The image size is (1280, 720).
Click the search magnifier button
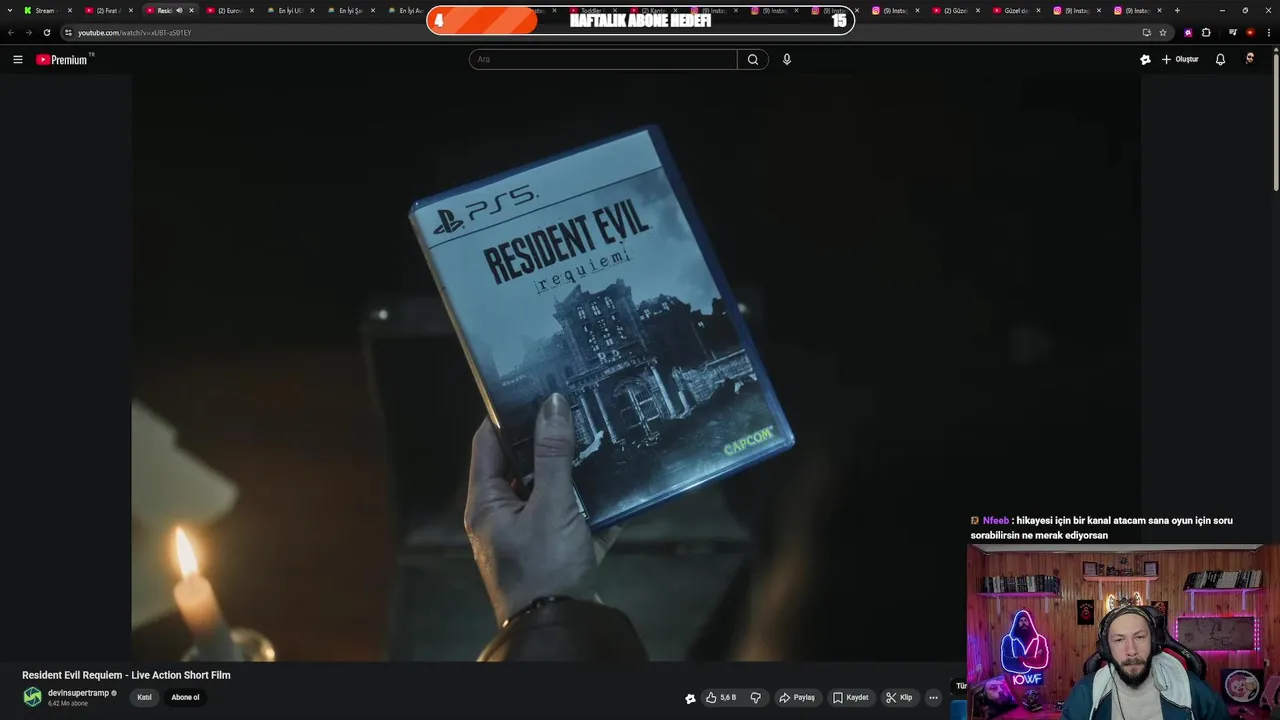point(753,59)
